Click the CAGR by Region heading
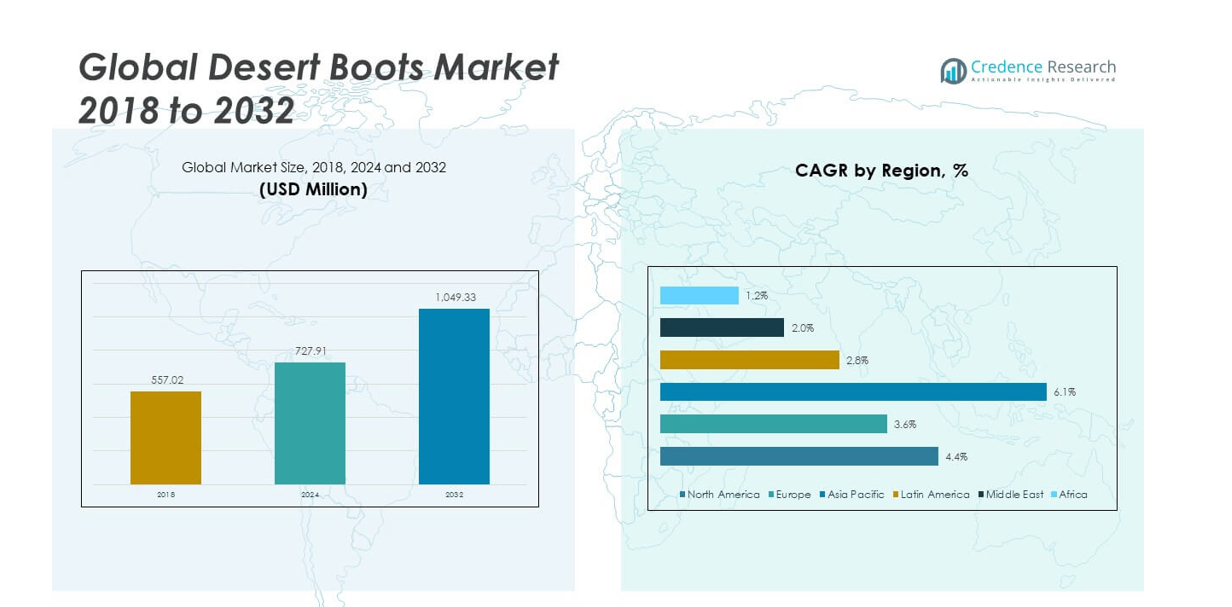 tap(881, 171)
